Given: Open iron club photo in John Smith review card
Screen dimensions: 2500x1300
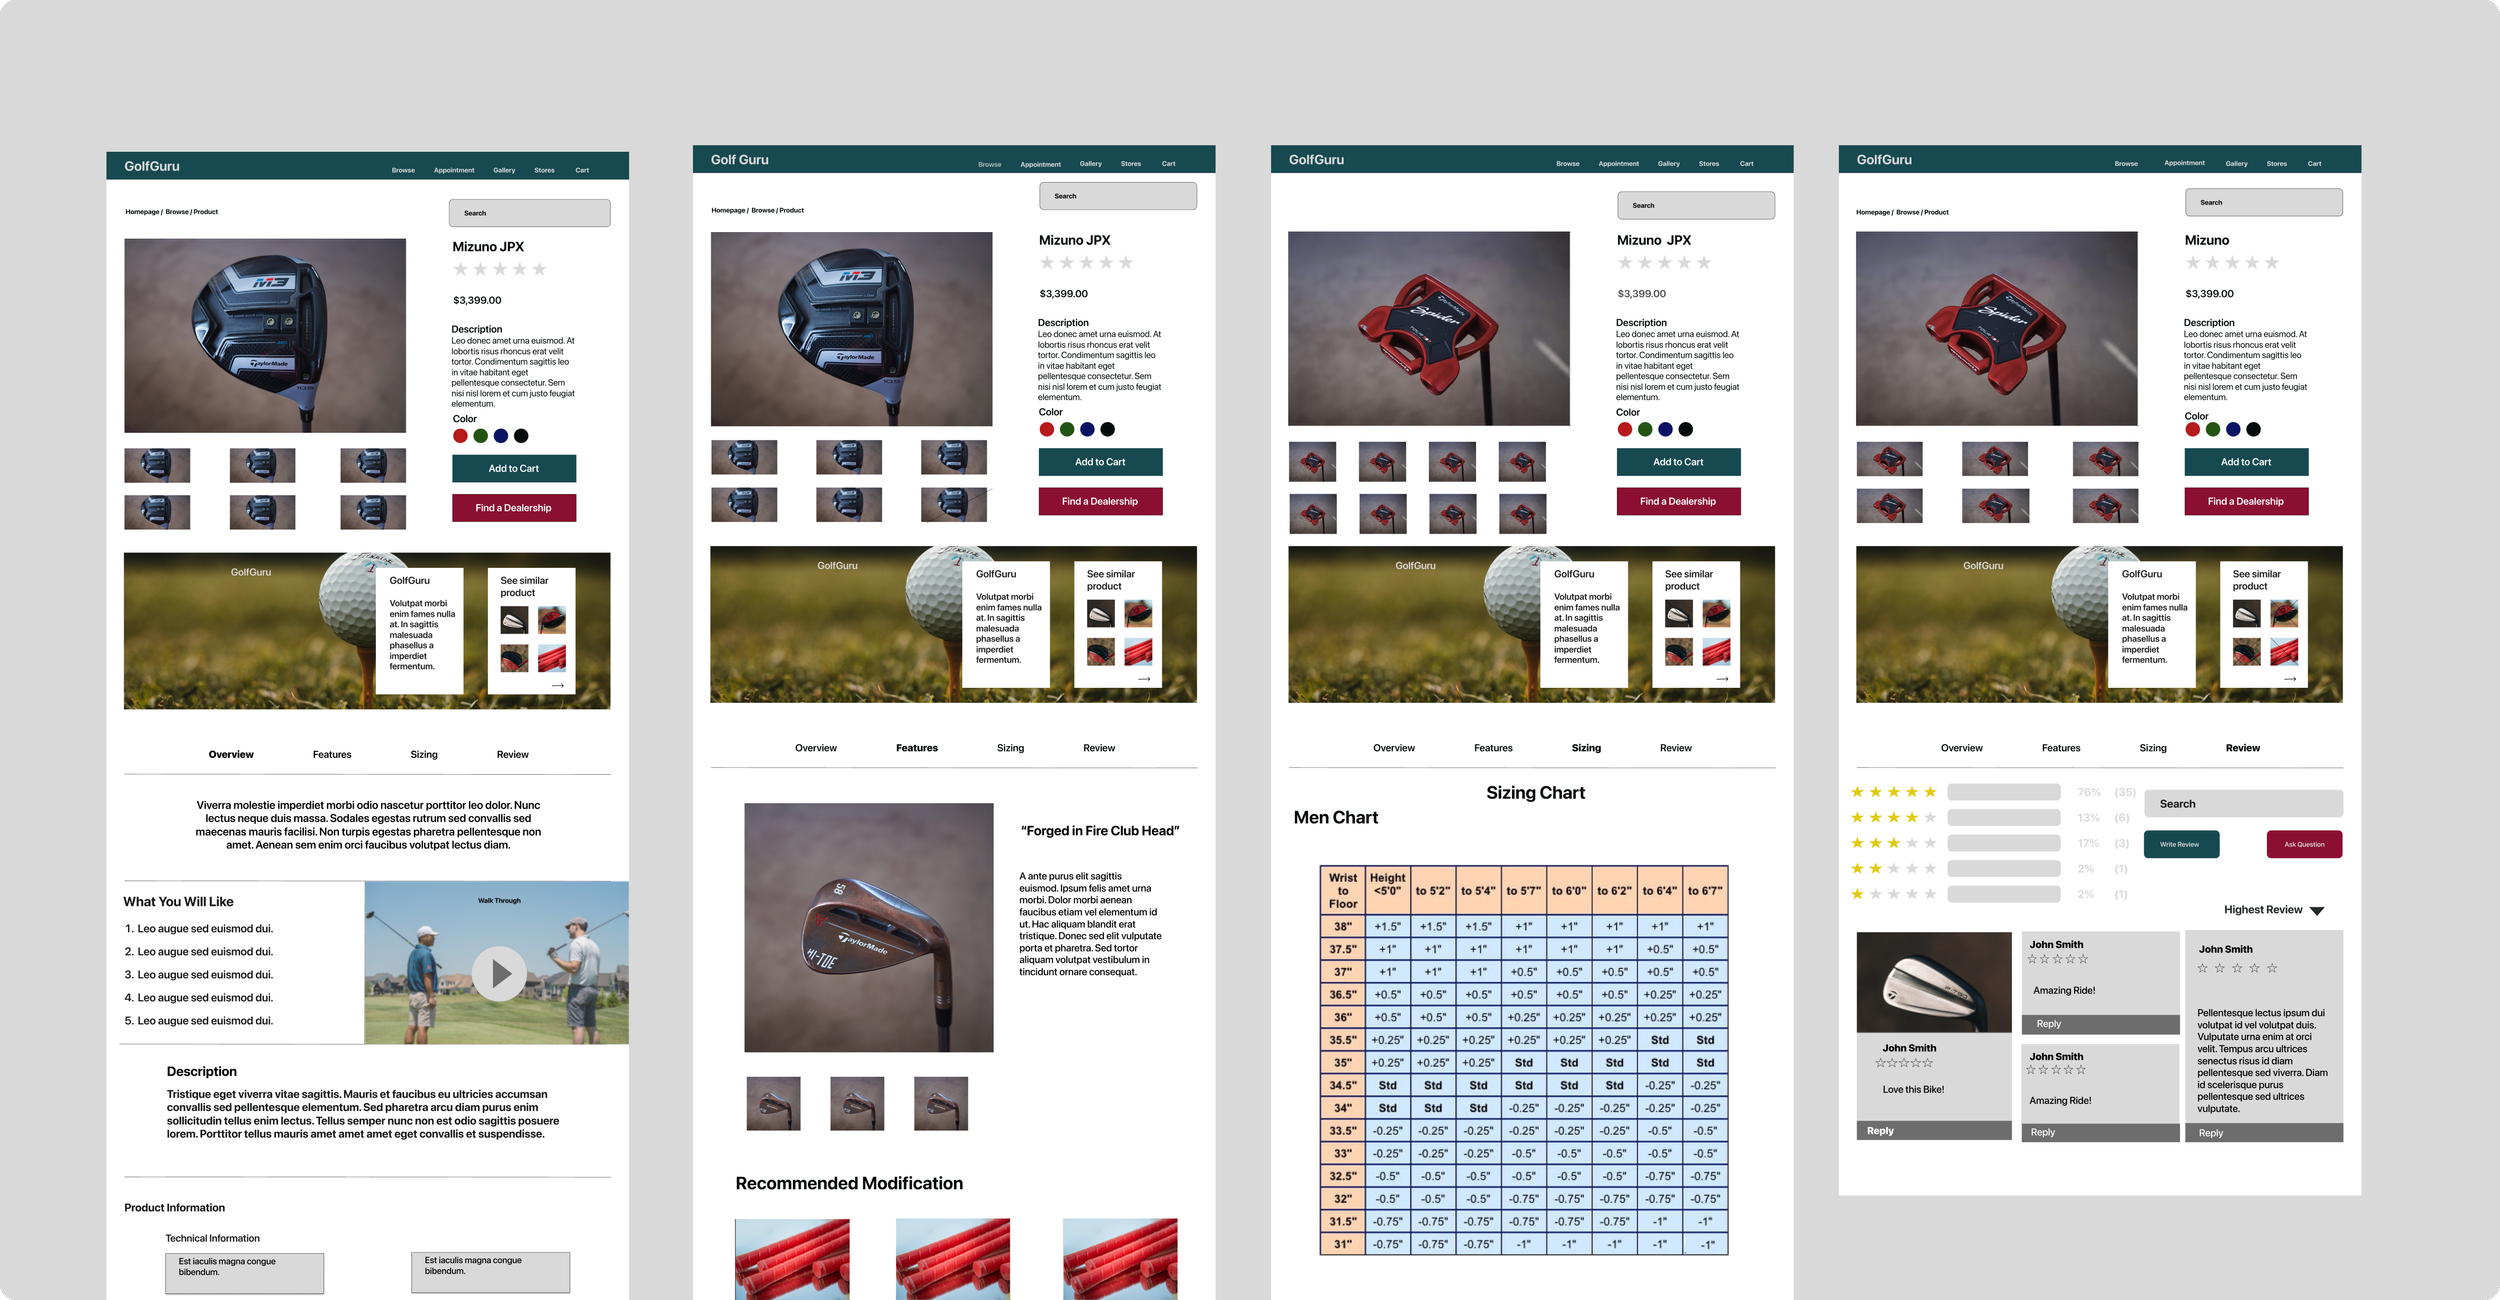Looking at the screenshot, I should point(1933,982).
